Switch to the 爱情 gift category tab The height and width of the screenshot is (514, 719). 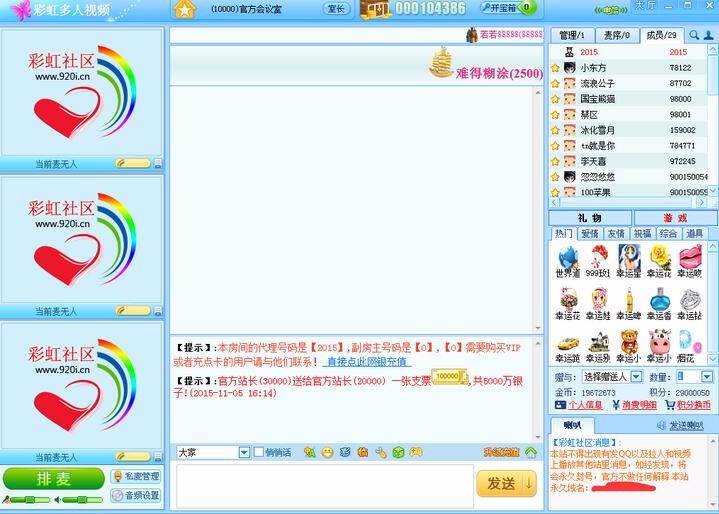click(590, 233)
